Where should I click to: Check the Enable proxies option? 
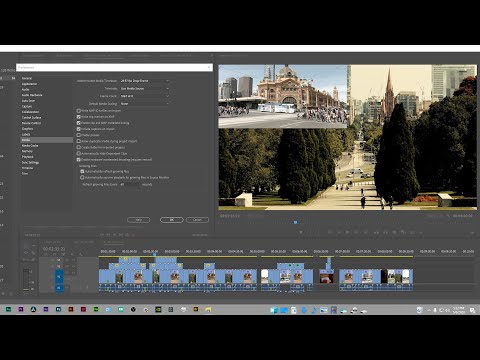pos(79,135)
